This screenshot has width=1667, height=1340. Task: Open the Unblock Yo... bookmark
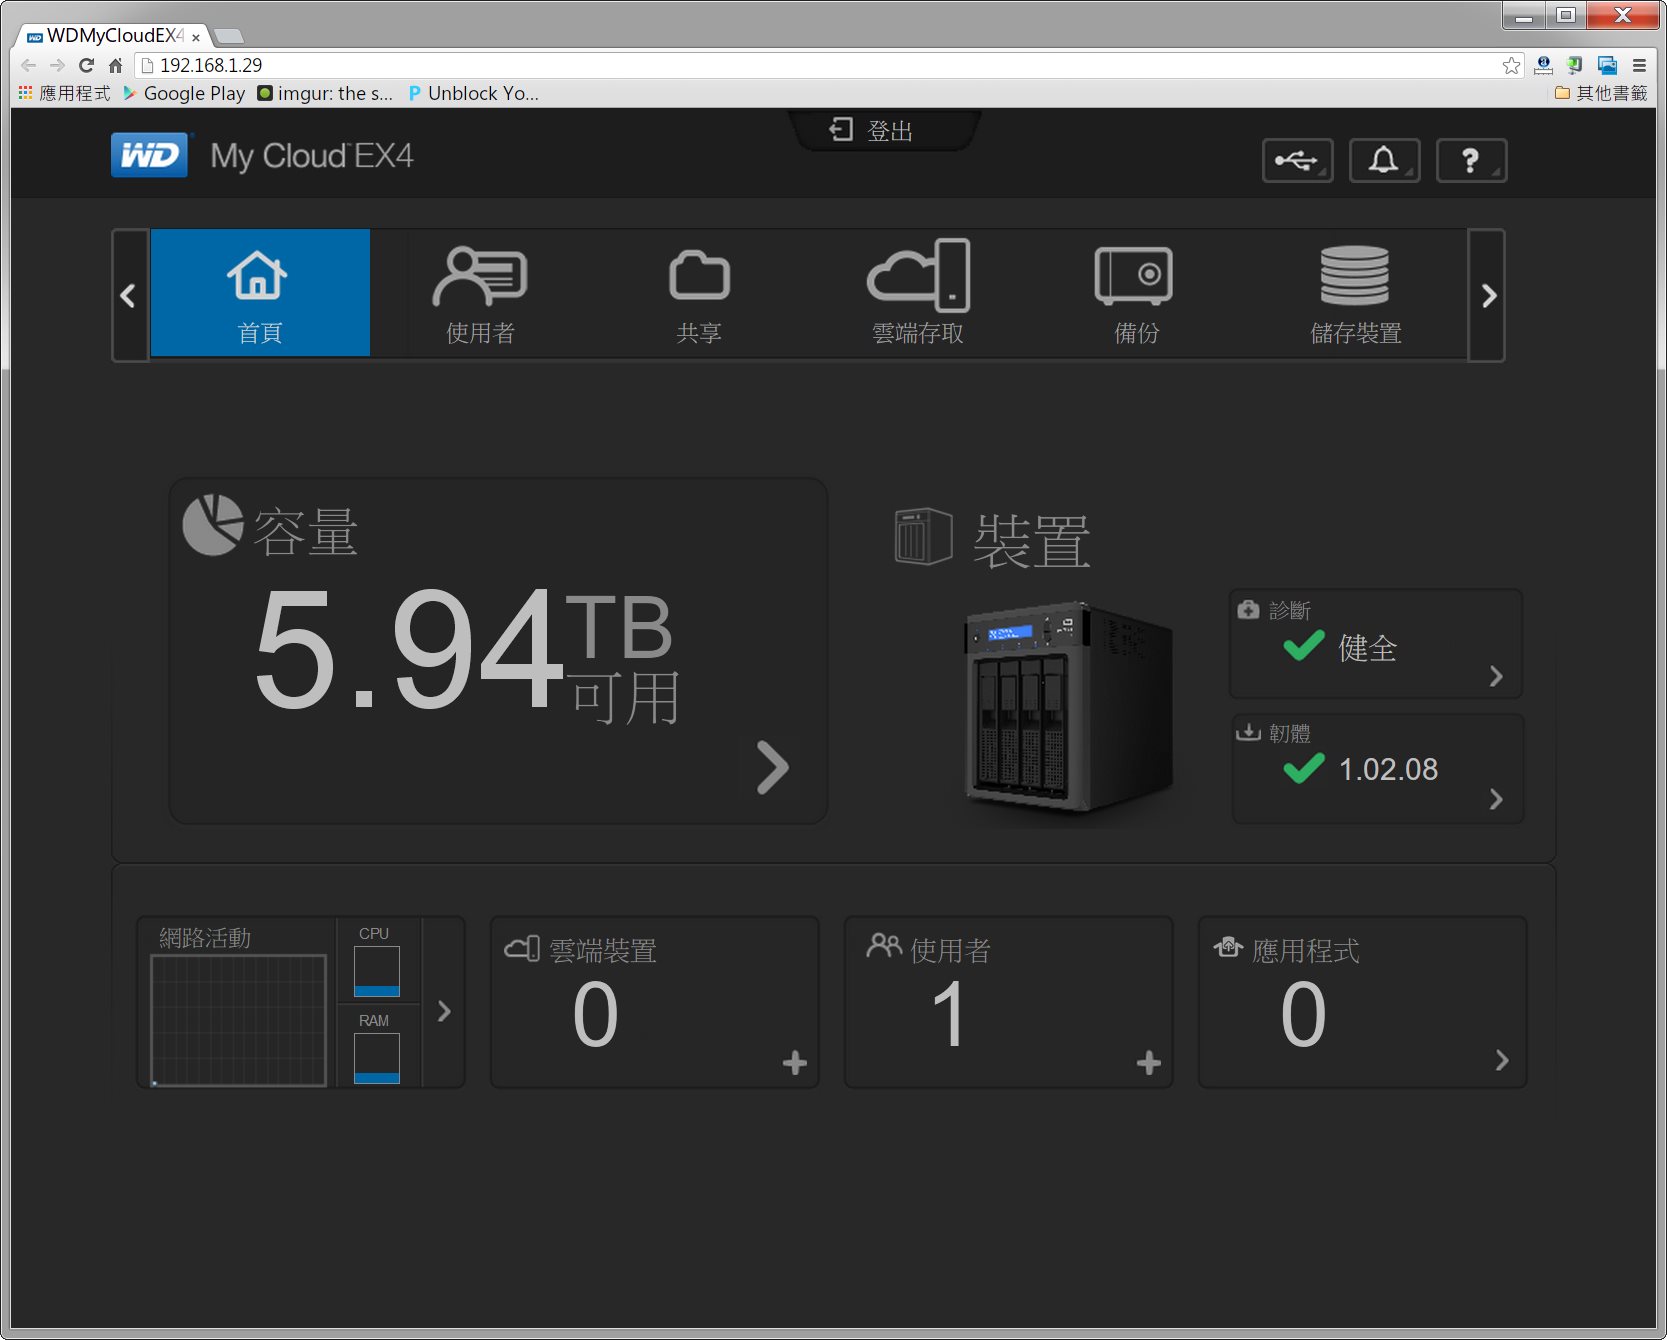pos(474,93)
